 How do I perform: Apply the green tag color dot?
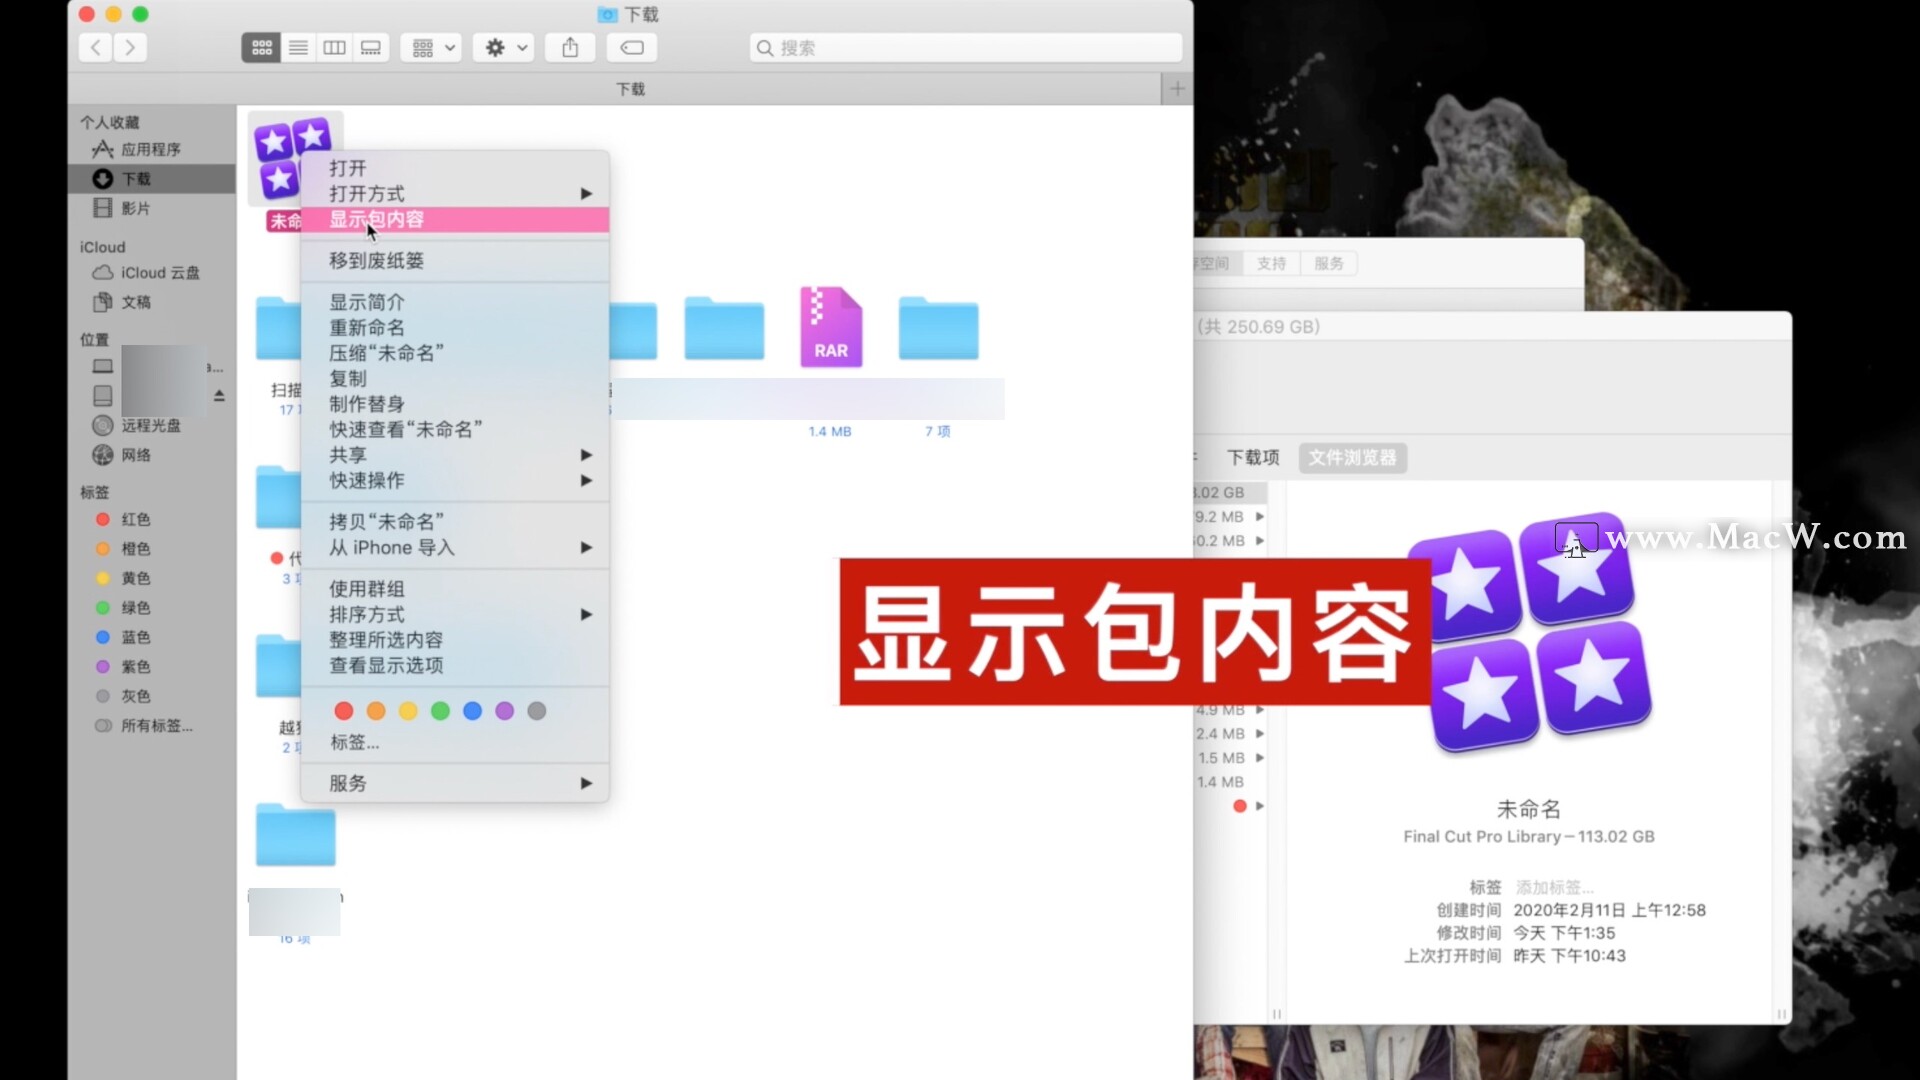[x=440, y=711]
